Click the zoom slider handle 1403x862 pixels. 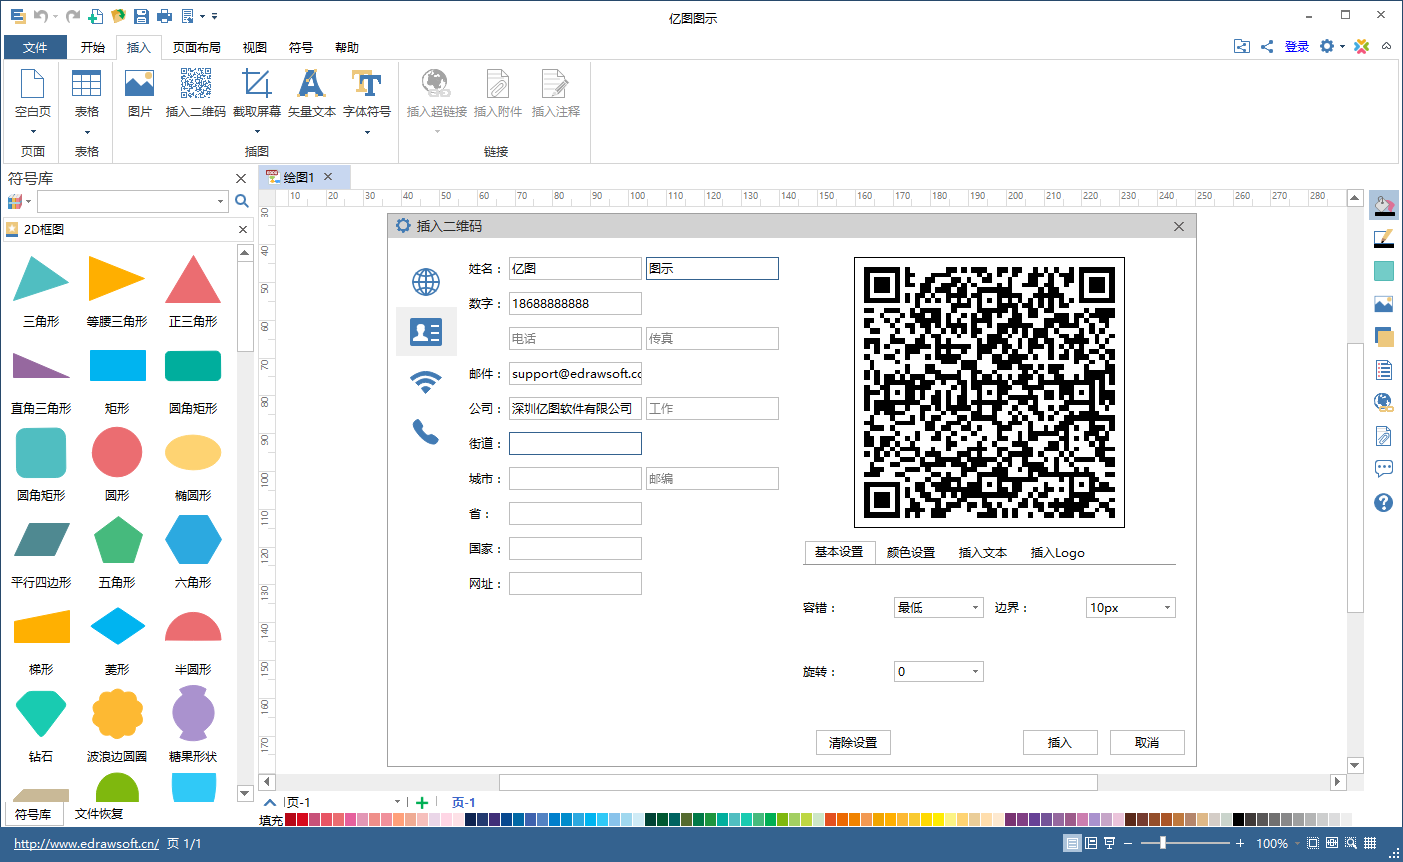click(x=1162, y=843)
